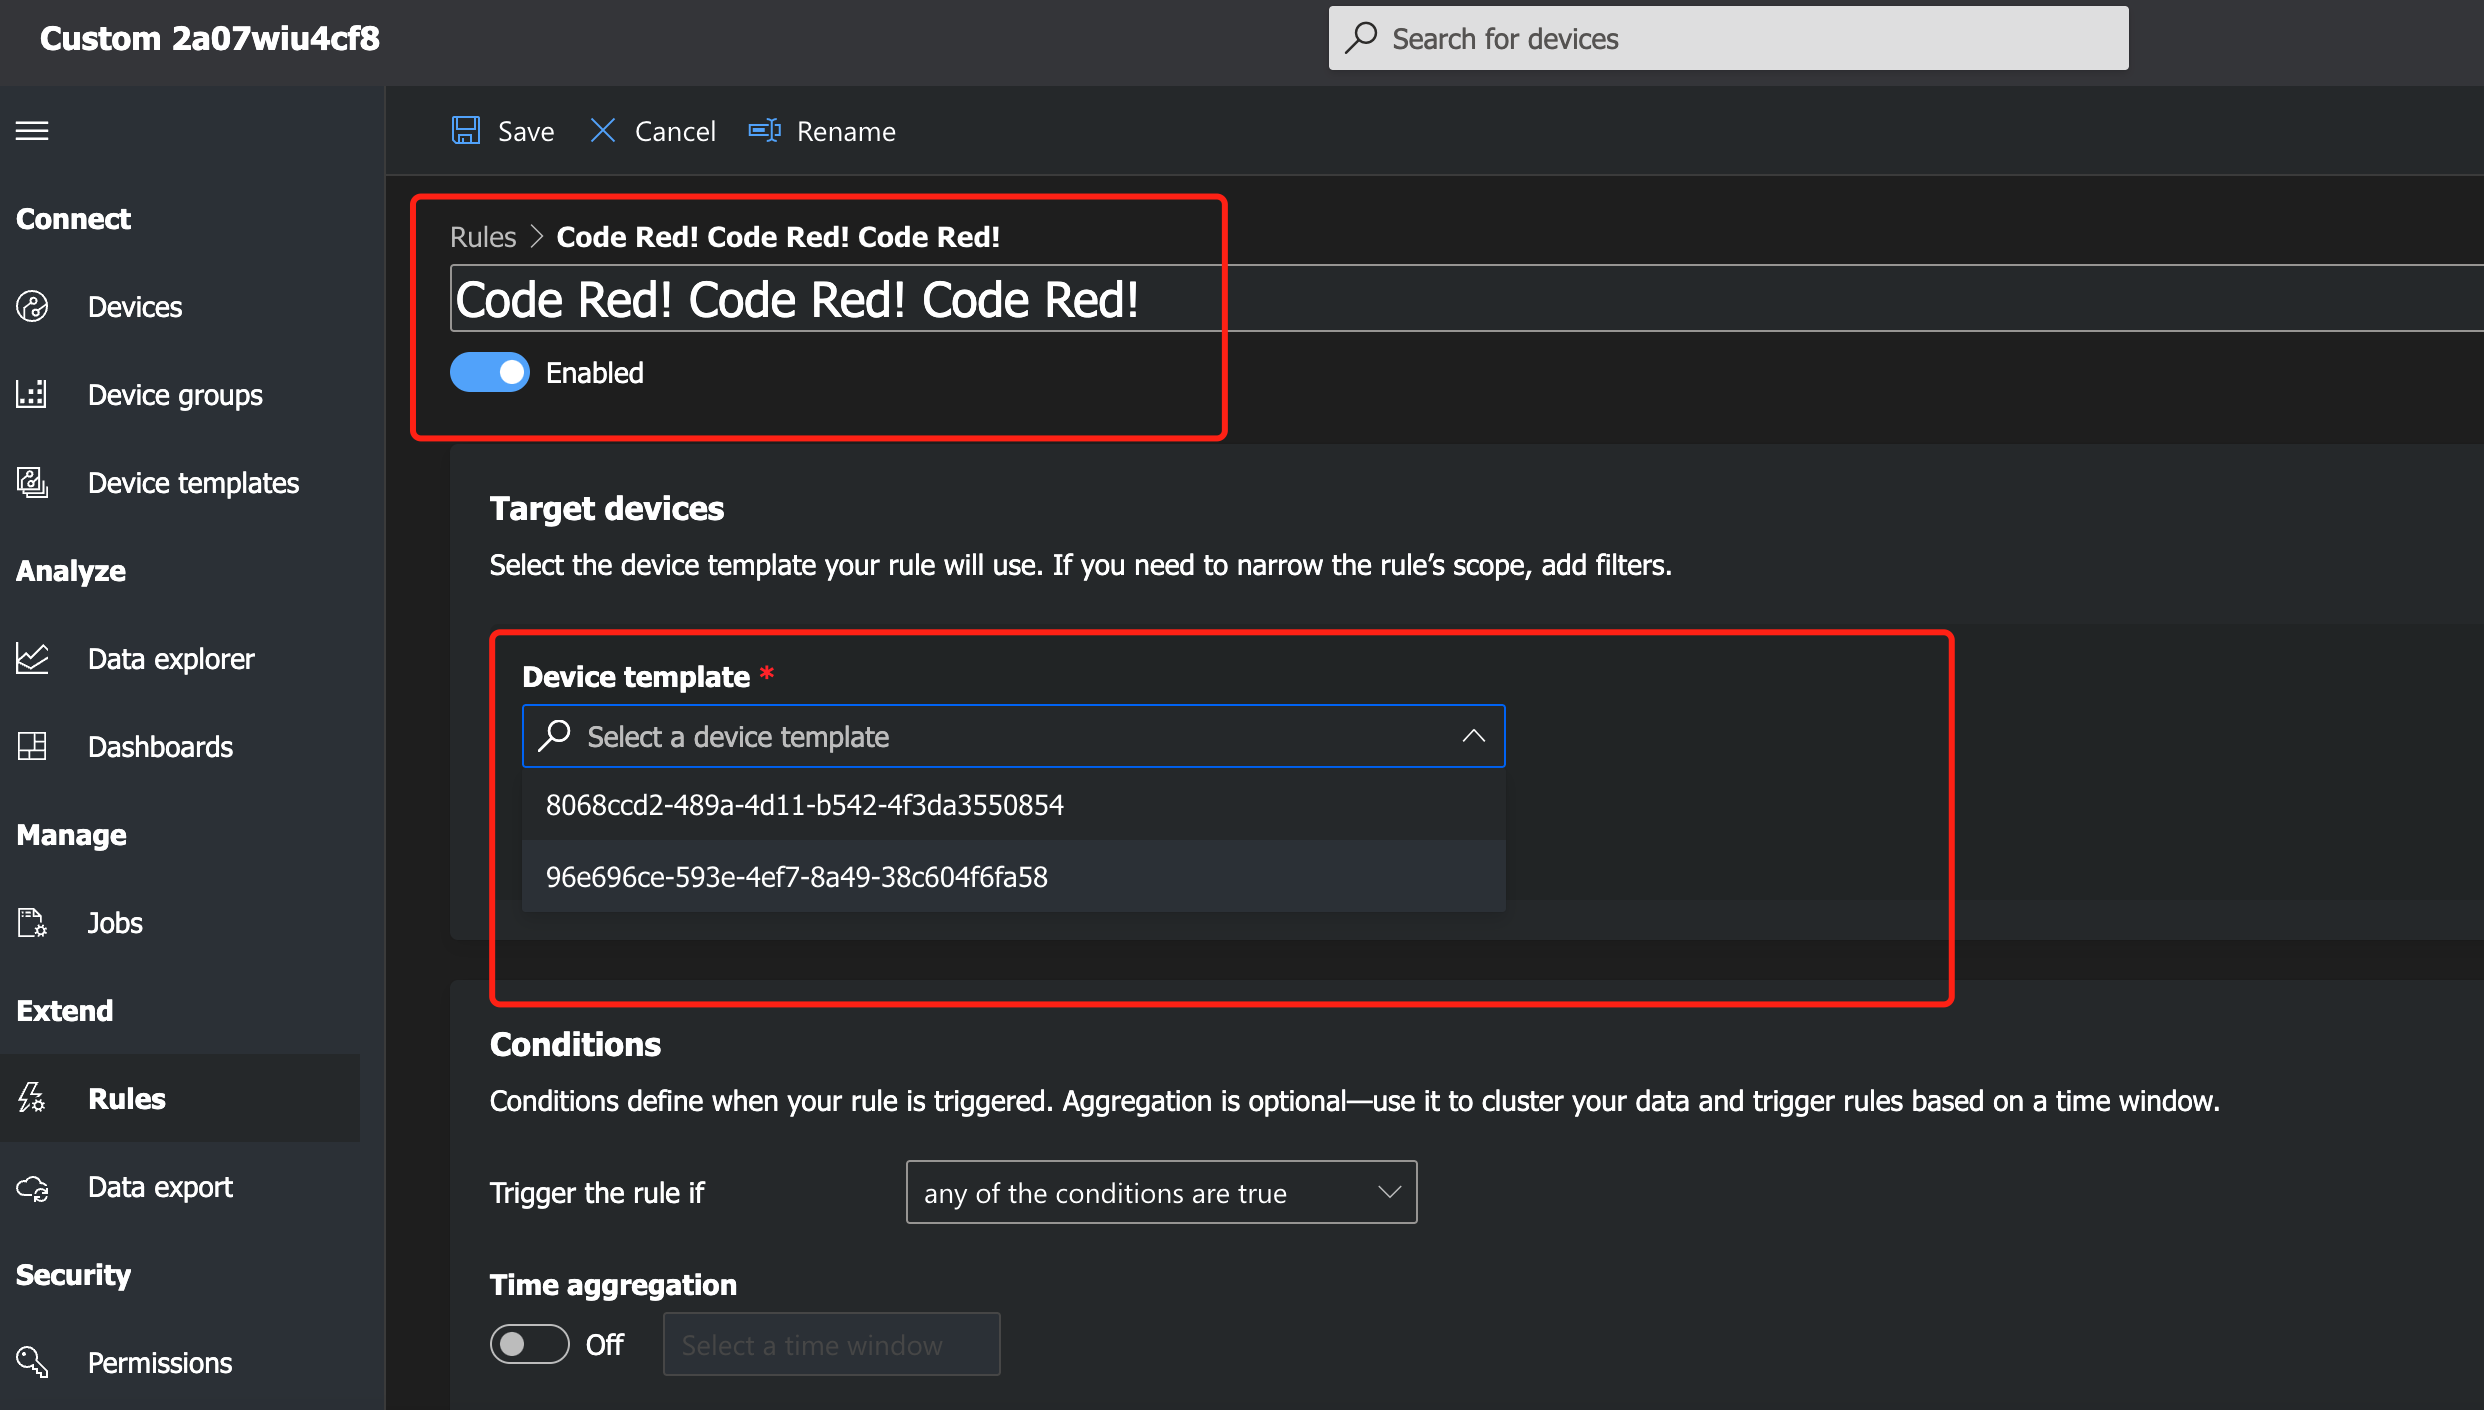Image resolution: width=2484 pixels, height=1410 pixels.
Task: Click the magnifier icon in template selector
Action: (554, 736)
